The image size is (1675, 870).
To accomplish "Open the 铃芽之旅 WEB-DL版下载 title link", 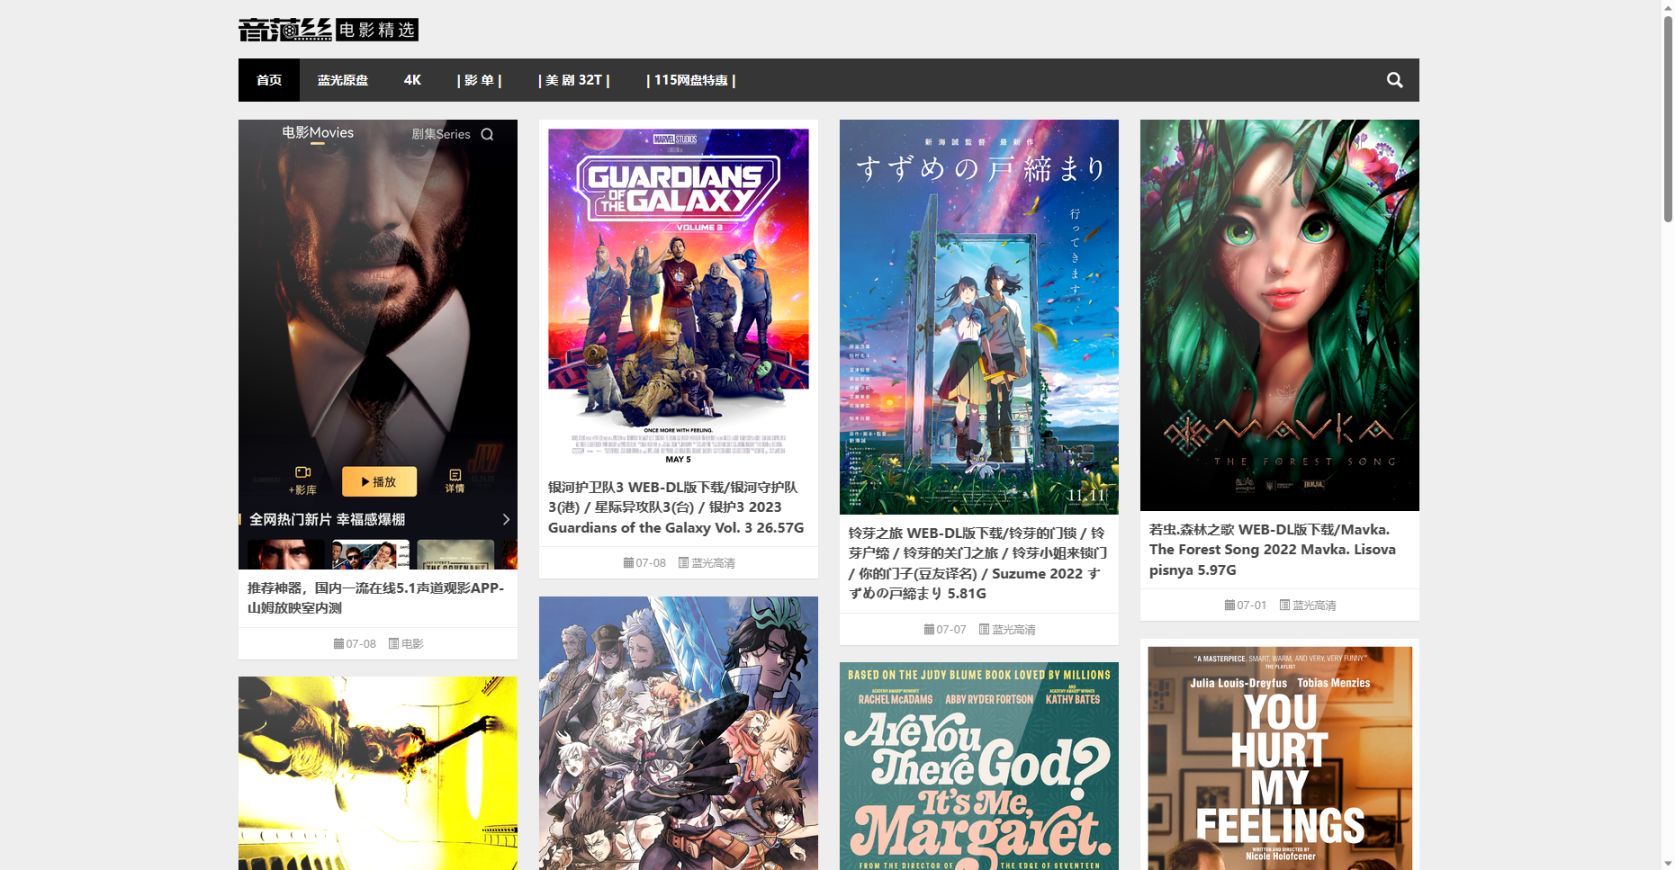I will click(x=977, y=563).
